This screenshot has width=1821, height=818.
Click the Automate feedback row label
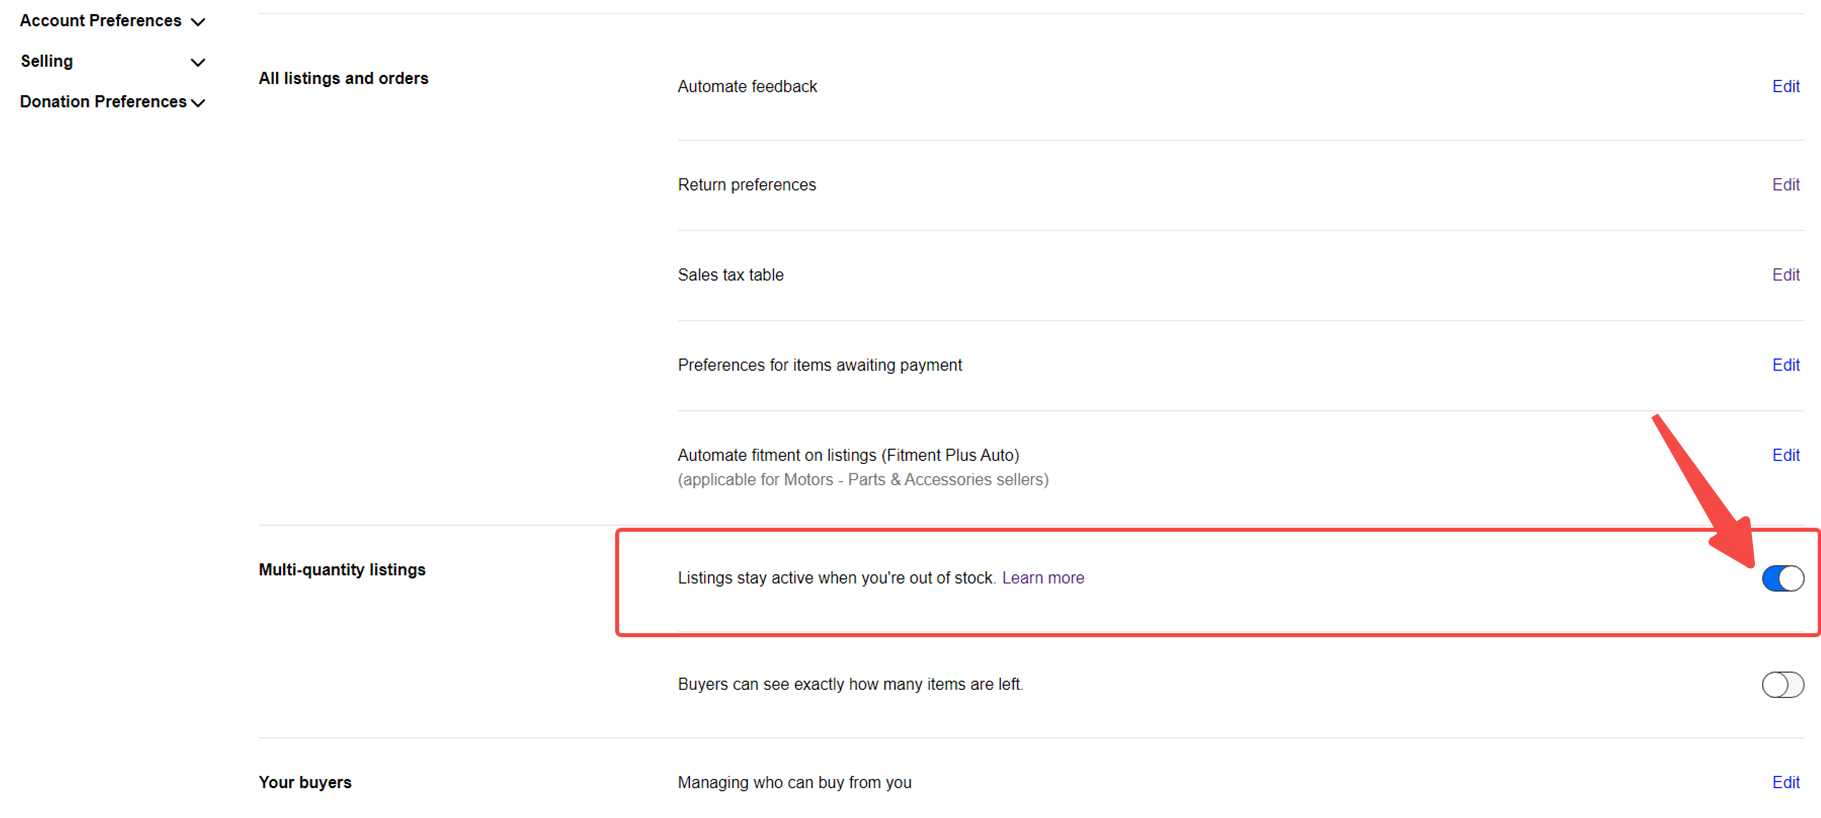point(747,87)
